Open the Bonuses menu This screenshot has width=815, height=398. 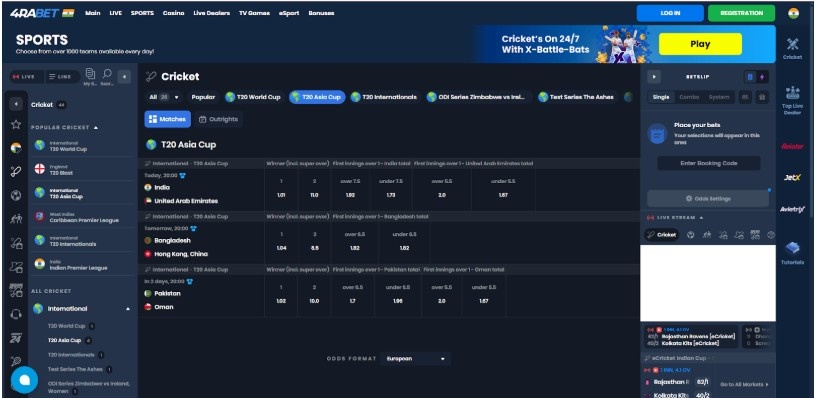click(321, 13)
